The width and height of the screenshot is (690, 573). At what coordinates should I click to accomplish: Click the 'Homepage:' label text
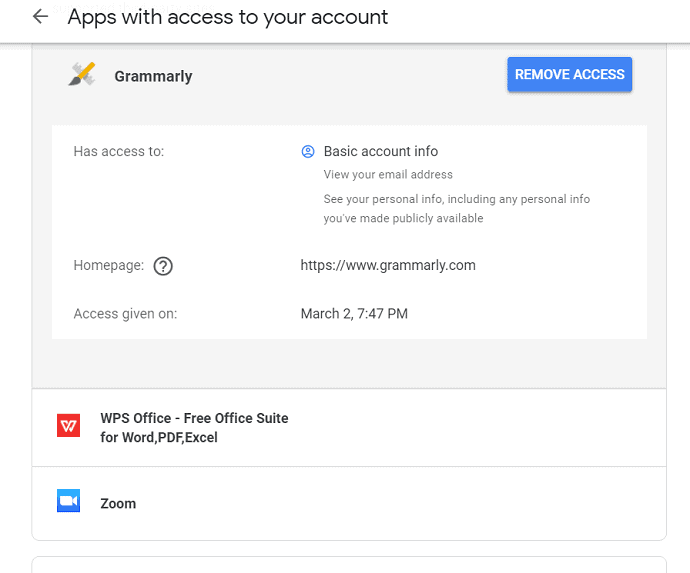109,266
